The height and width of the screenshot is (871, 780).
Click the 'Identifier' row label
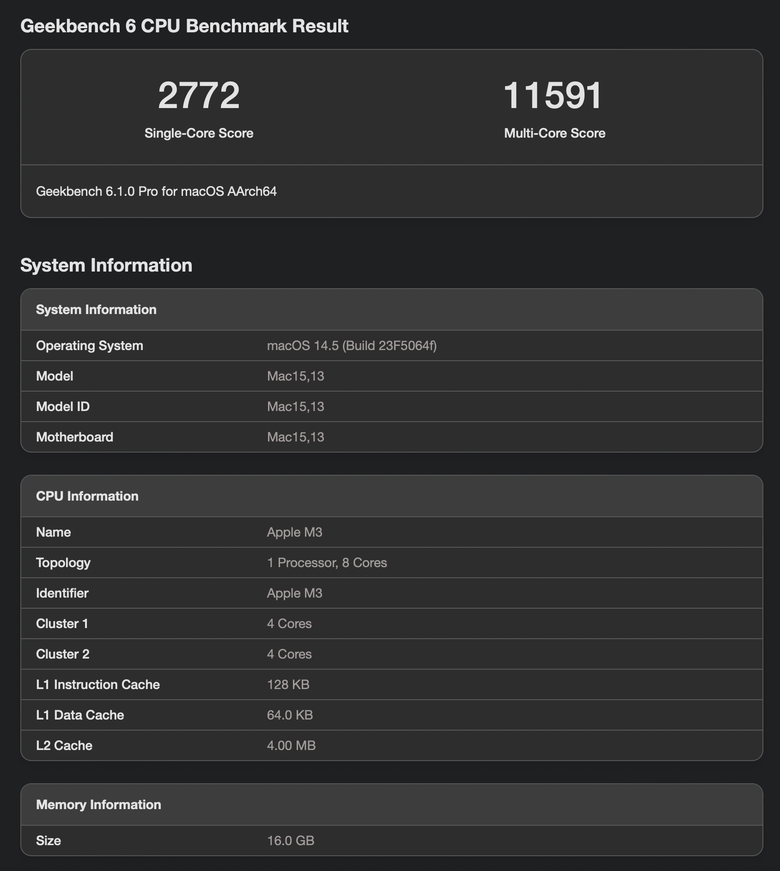pos(62,593)
